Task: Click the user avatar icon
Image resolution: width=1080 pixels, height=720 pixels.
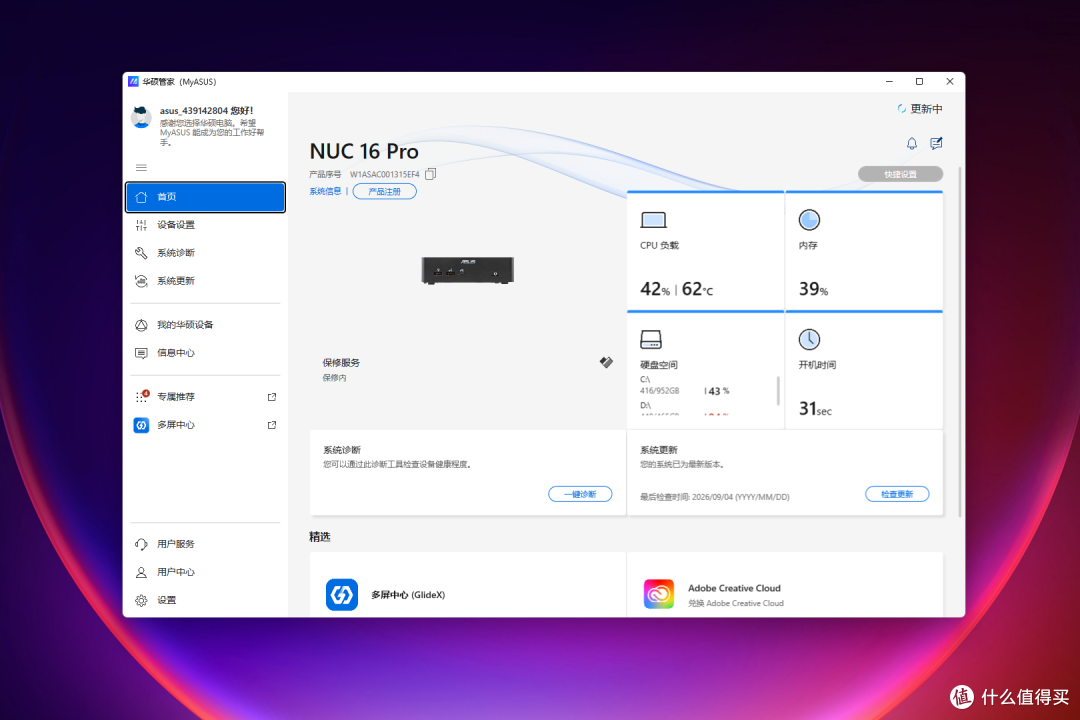Action: (x=141, y=118)
